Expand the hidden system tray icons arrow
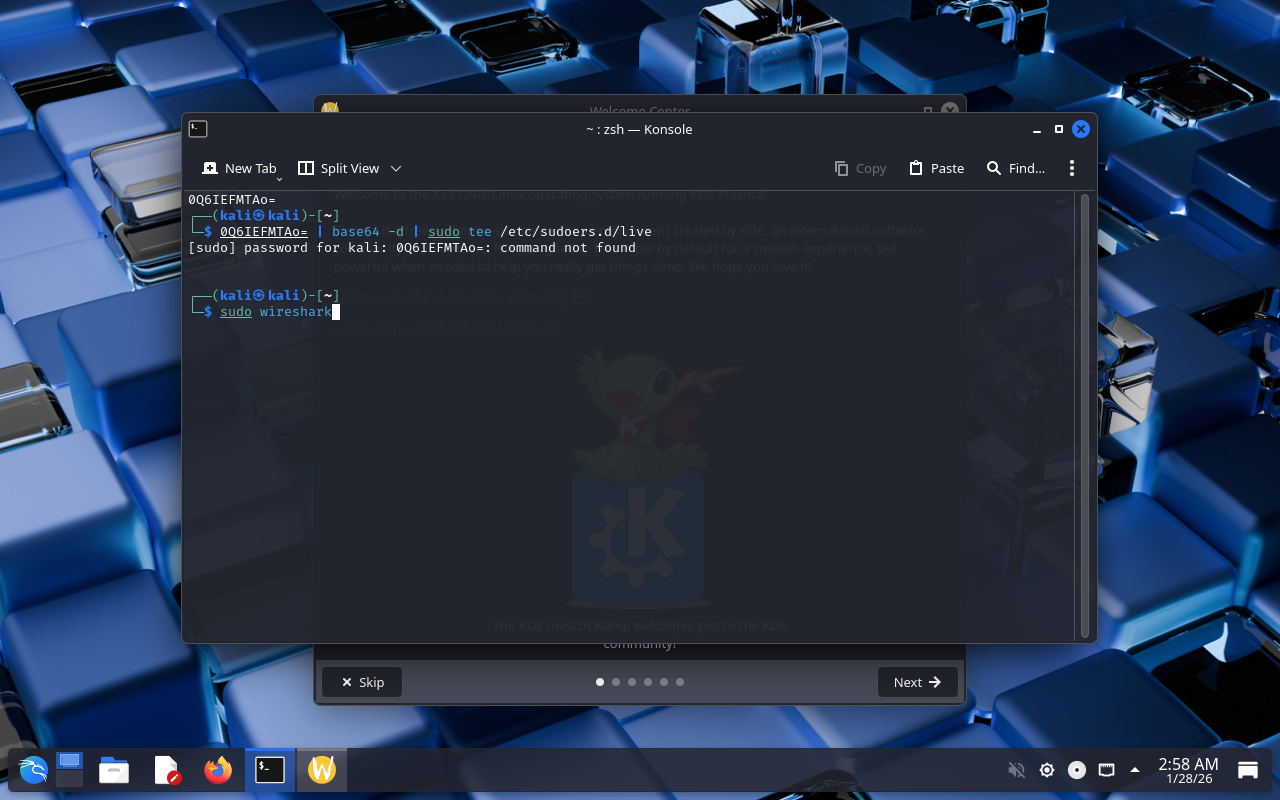This screenshot has height=800, width=1280. tap(1135, 770)
